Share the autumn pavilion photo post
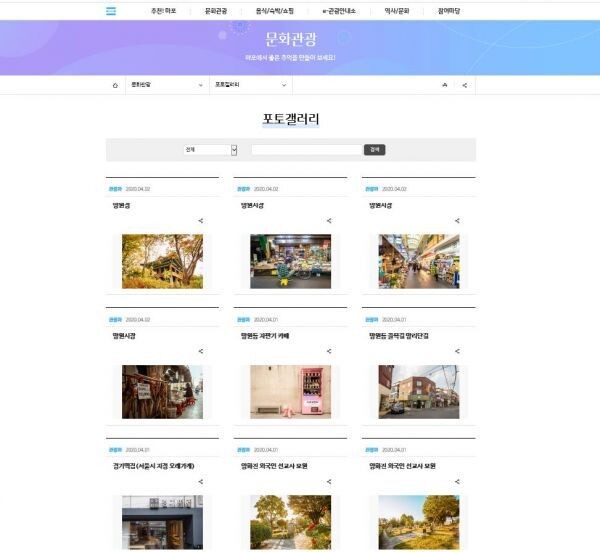The height and width of the screenshot is (552, 600). [201, 221]
